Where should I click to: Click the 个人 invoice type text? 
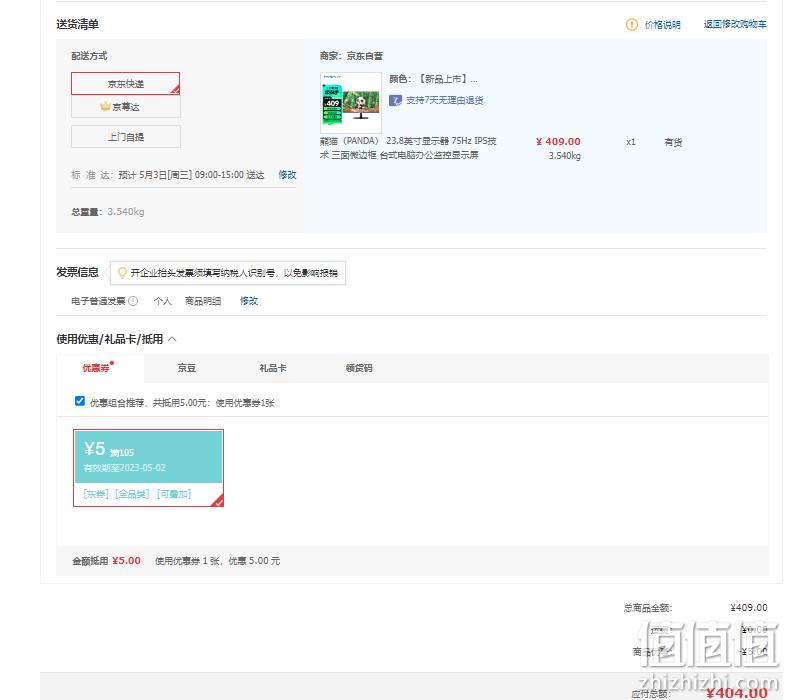162,301
